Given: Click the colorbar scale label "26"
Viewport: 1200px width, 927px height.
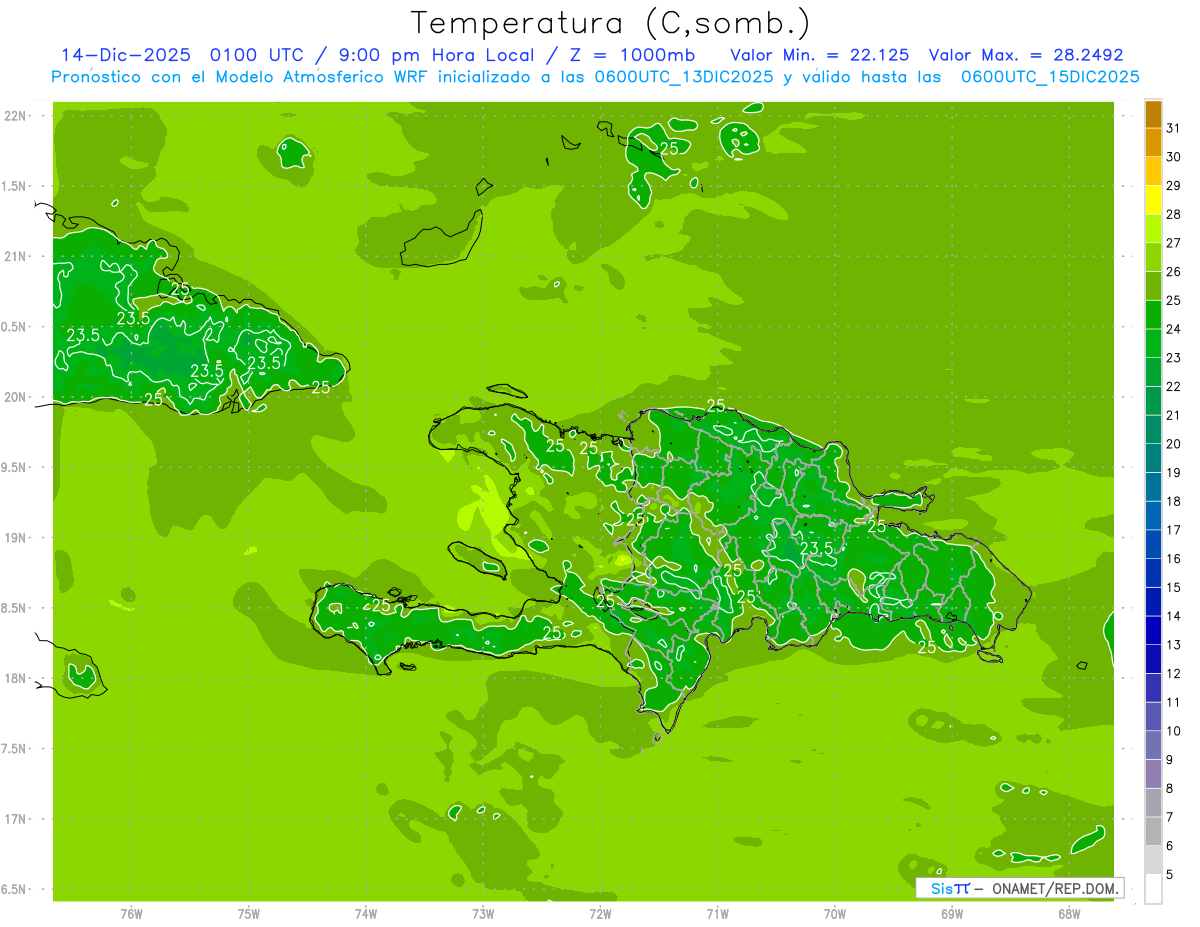Looking at the screenshot, I should pyautogui.click(x=1174, y=272).
